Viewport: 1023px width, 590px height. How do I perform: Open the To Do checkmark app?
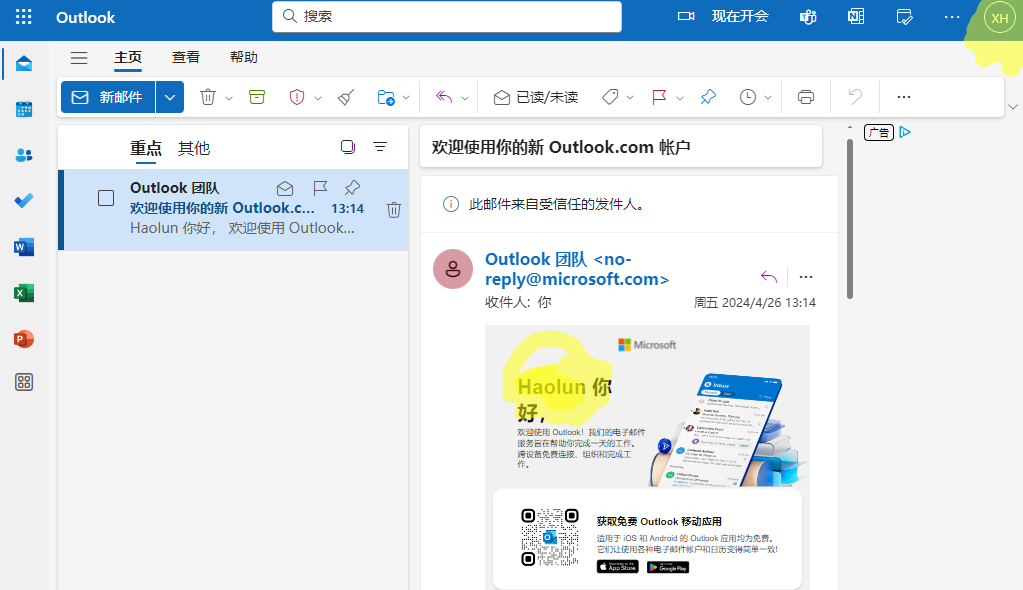pyautogui.click(x=24, y=200)
